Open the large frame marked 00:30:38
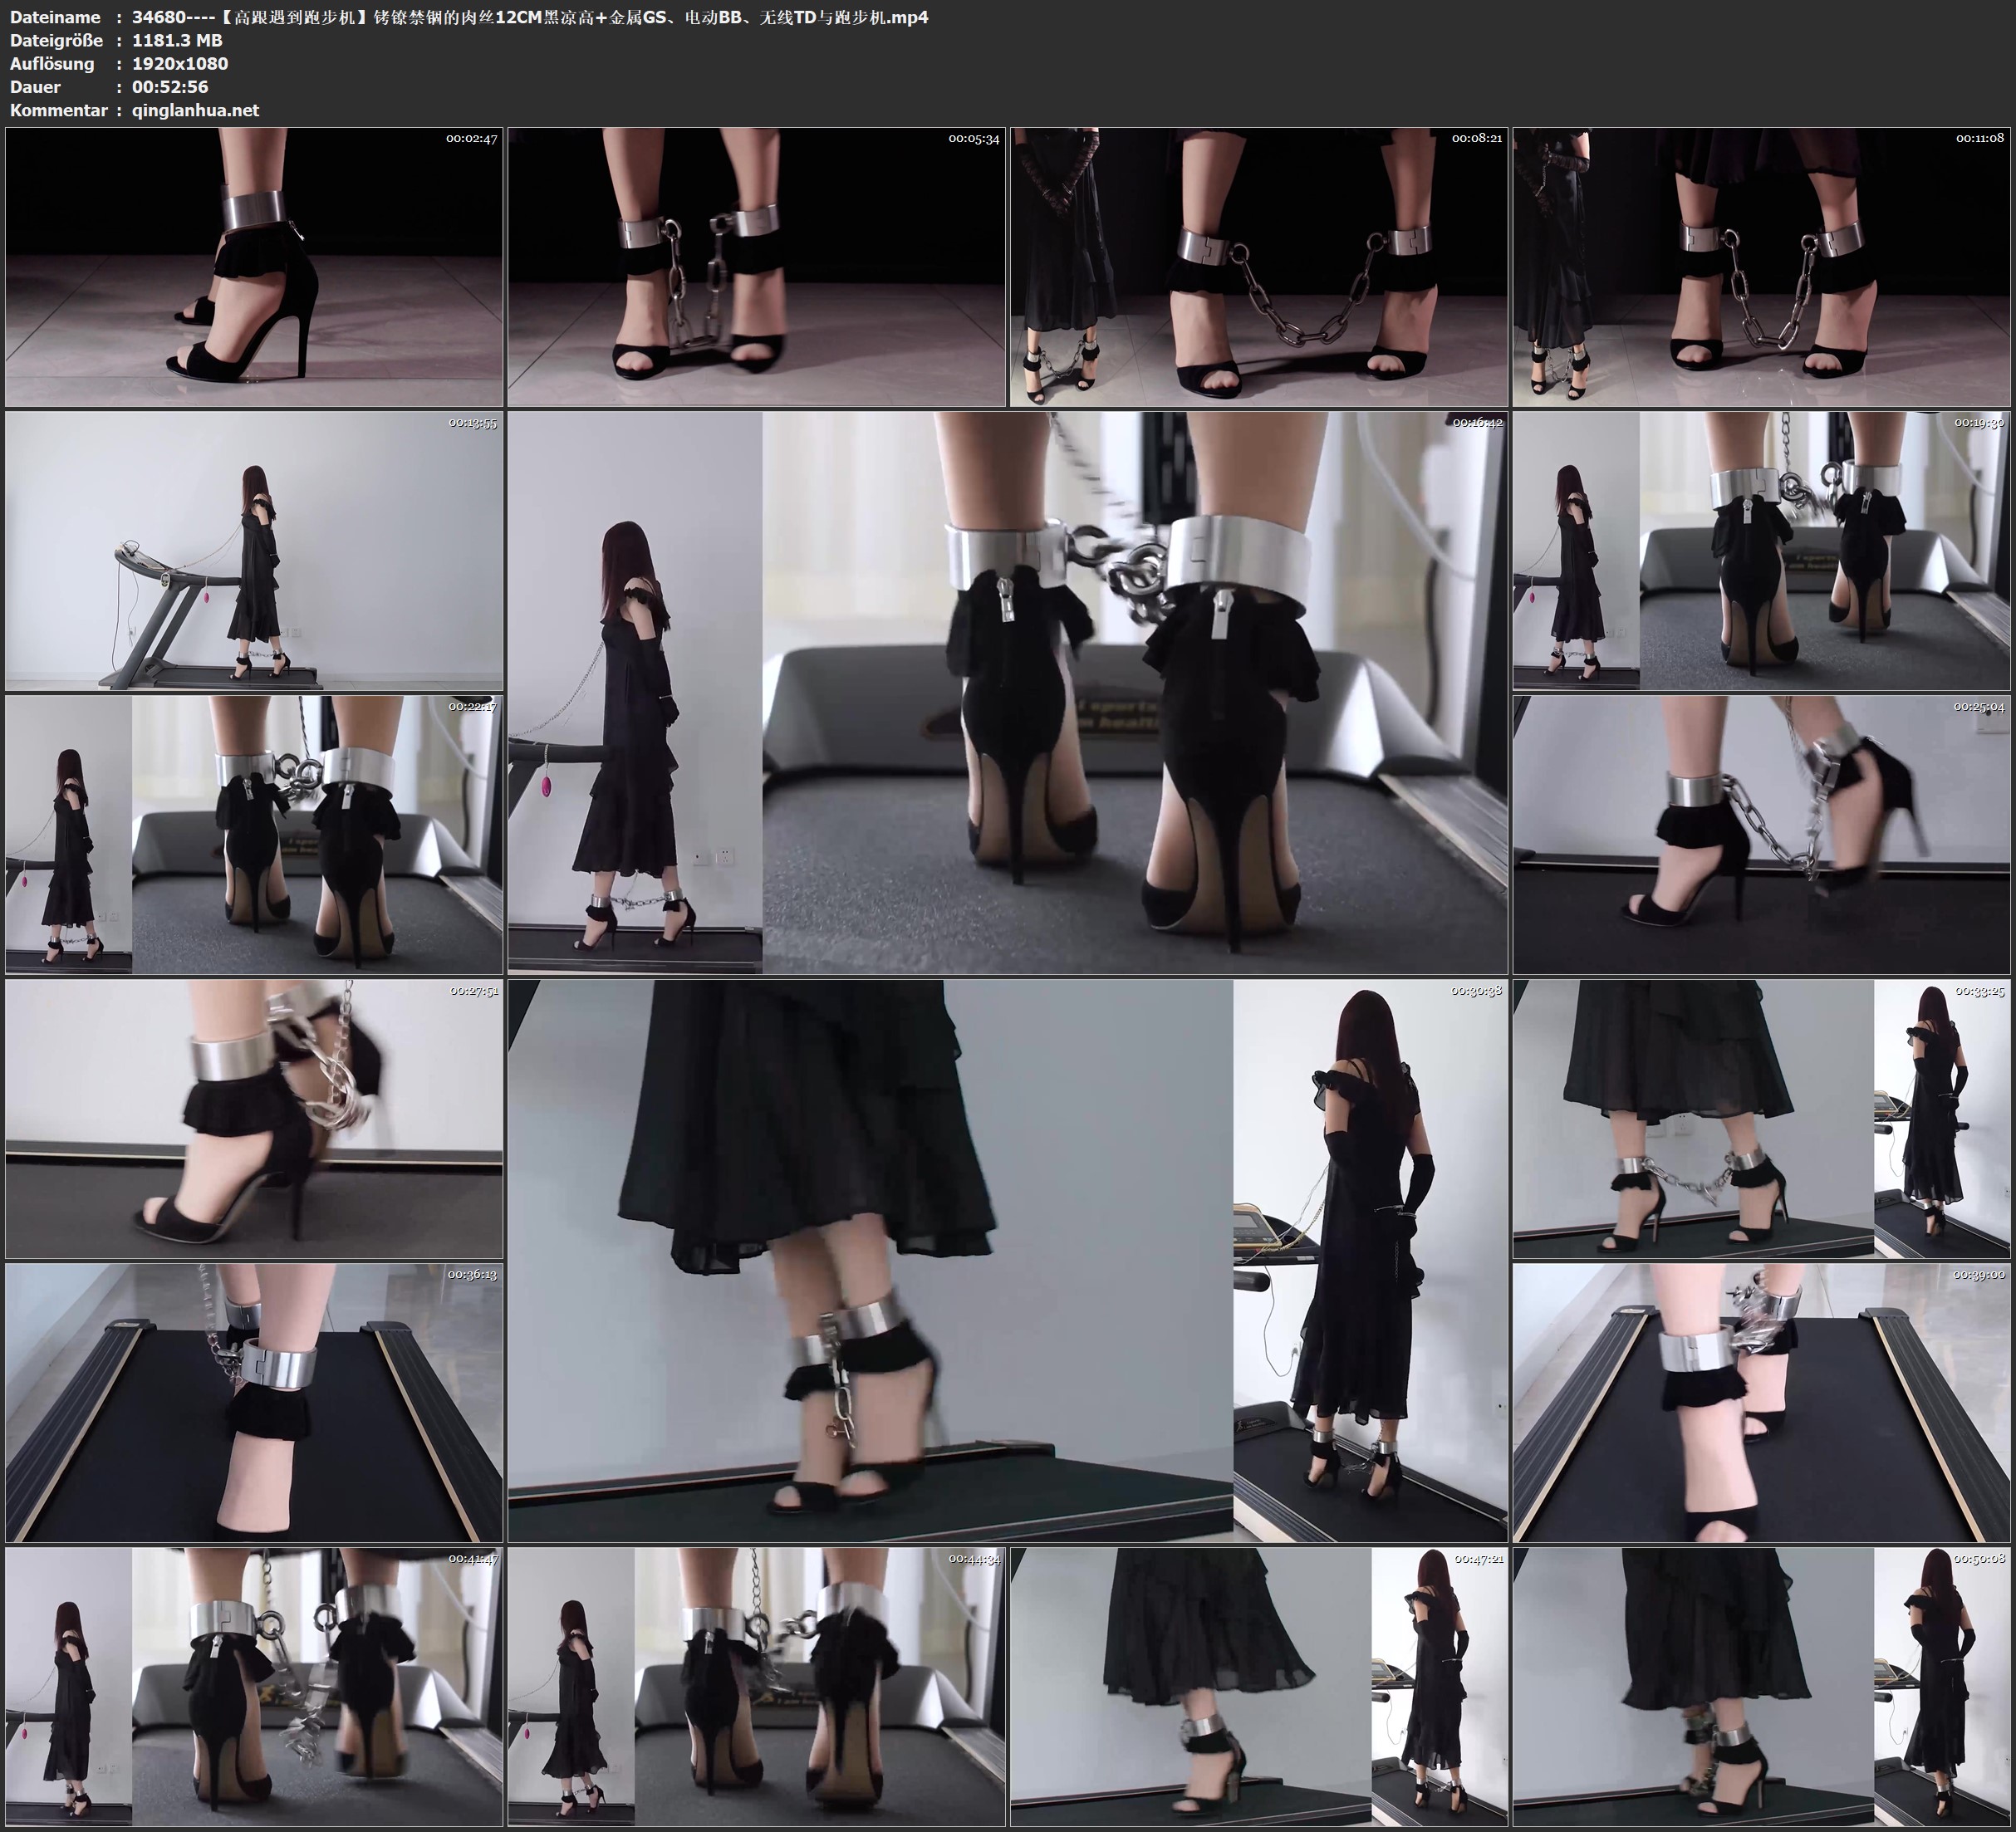 coord(1008,1261)
